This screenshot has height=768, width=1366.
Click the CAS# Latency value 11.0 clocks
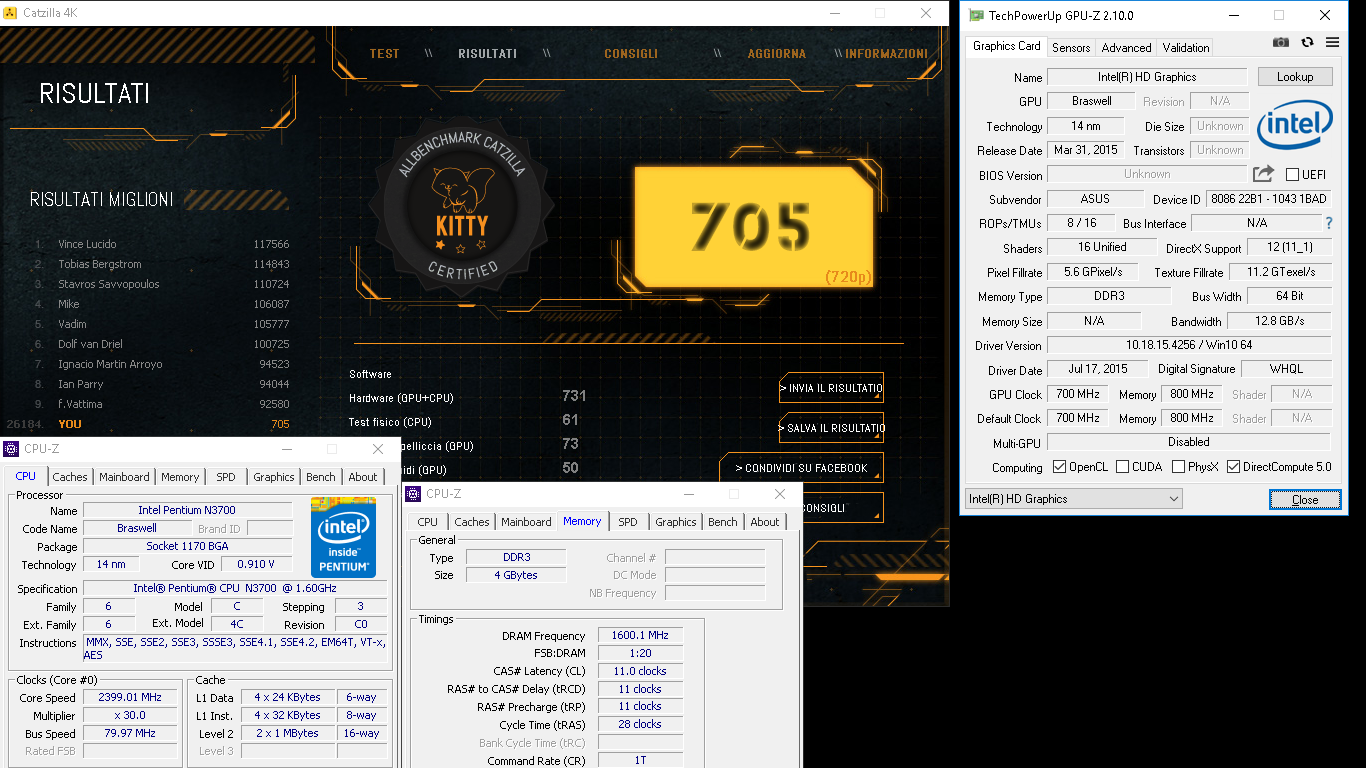(x=641, y=671)
